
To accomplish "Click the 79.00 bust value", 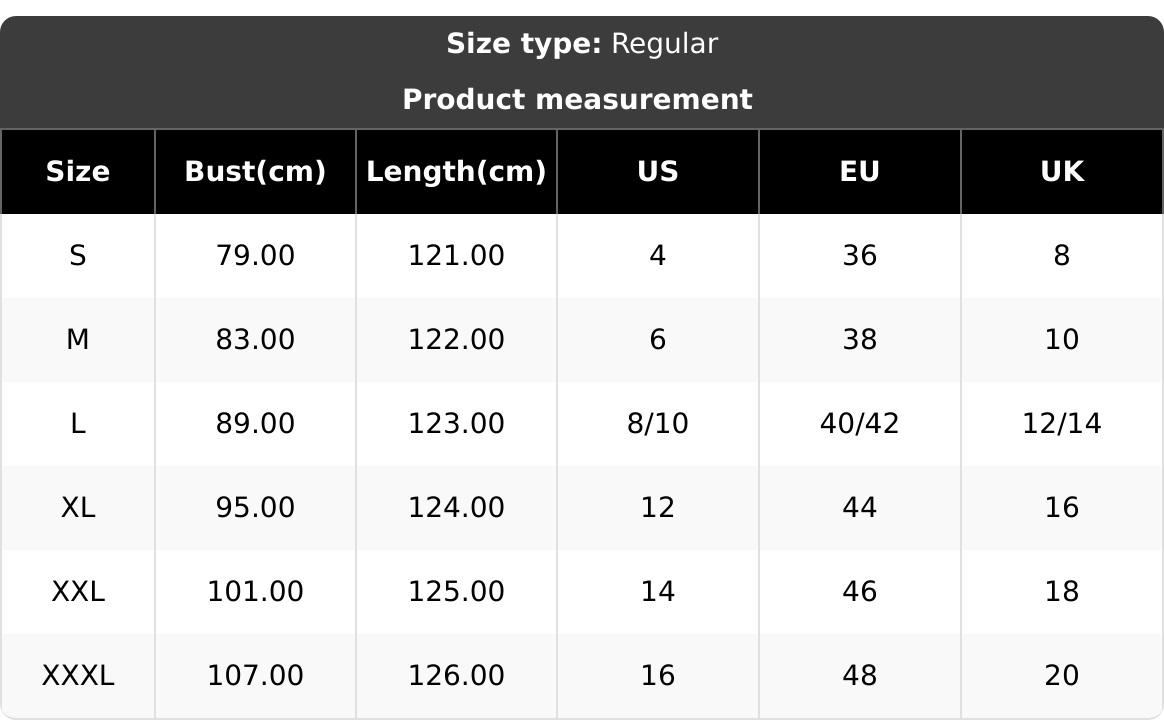I will [x=255, y=256].
